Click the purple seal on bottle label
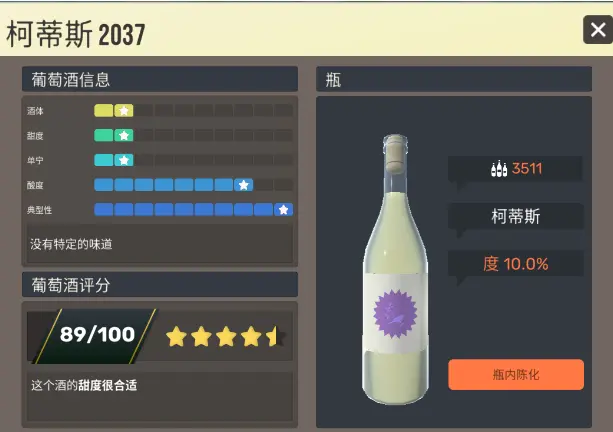Viewport: 613px width, 432px height. pyautogui.click(x=395, y=314)
